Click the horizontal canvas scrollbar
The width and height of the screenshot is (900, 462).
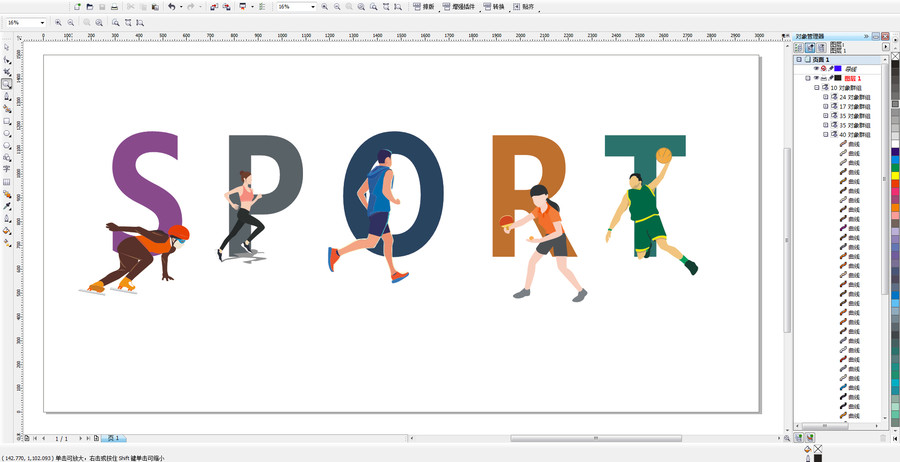point(595,438)
